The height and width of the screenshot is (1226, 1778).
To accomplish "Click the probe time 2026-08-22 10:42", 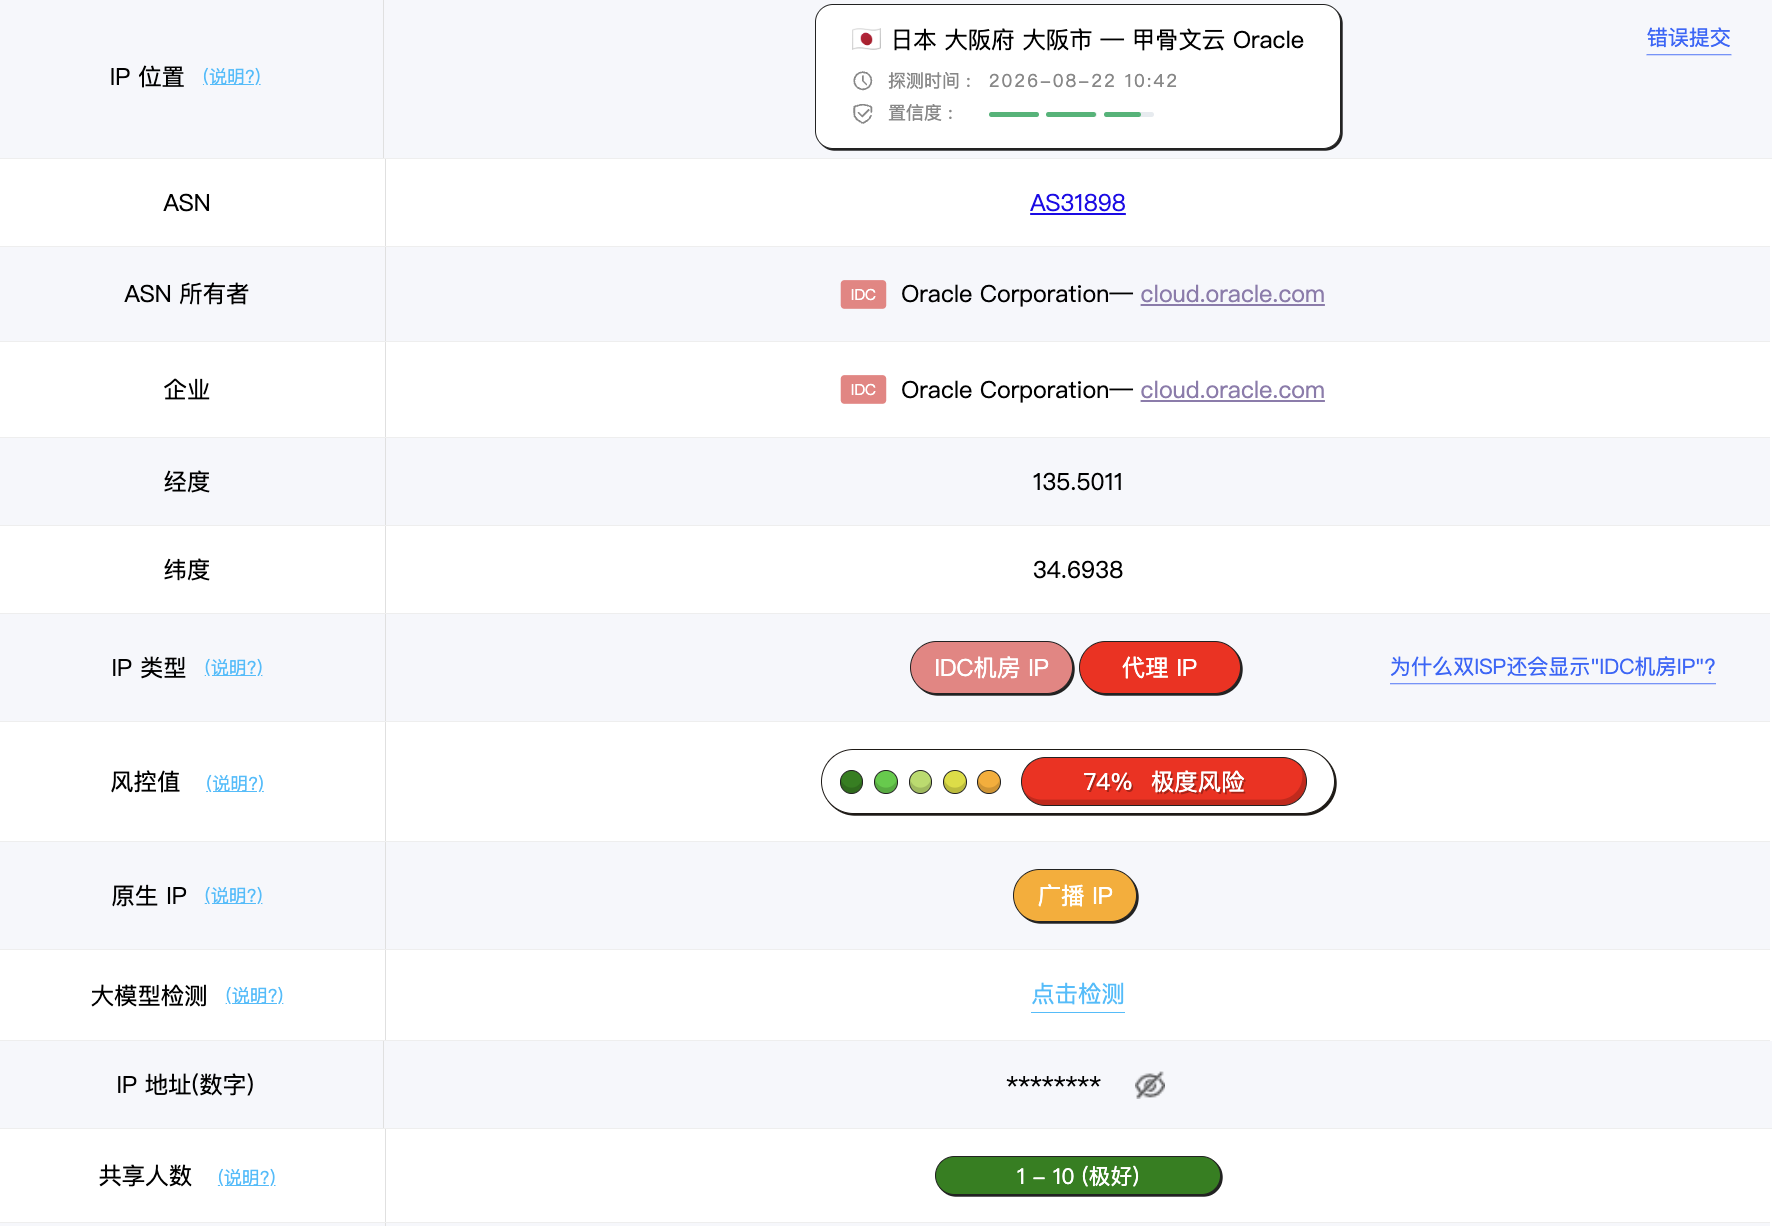I will [1083, 81].
